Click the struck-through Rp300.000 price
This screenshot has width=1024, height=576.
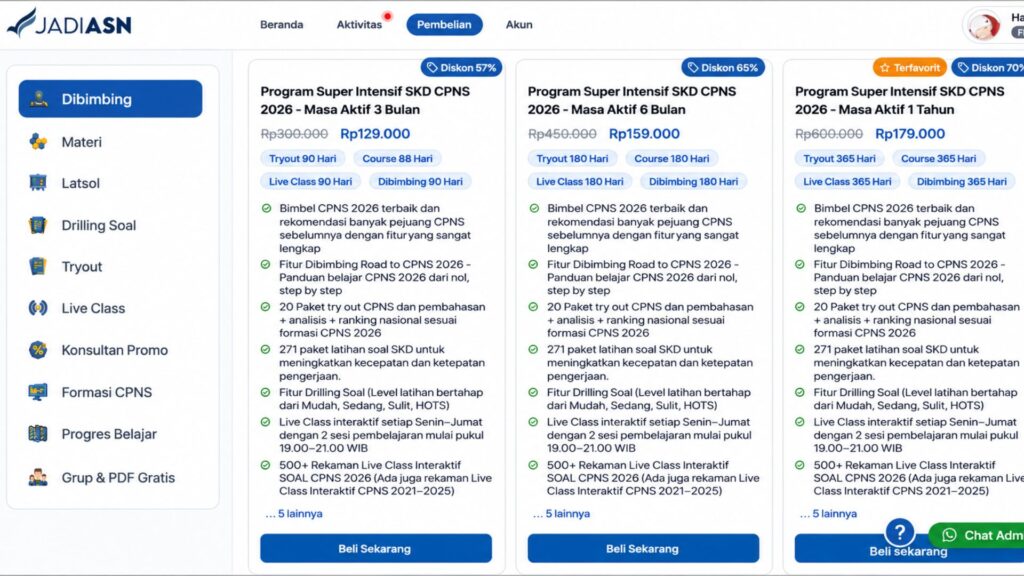point(294,134)
